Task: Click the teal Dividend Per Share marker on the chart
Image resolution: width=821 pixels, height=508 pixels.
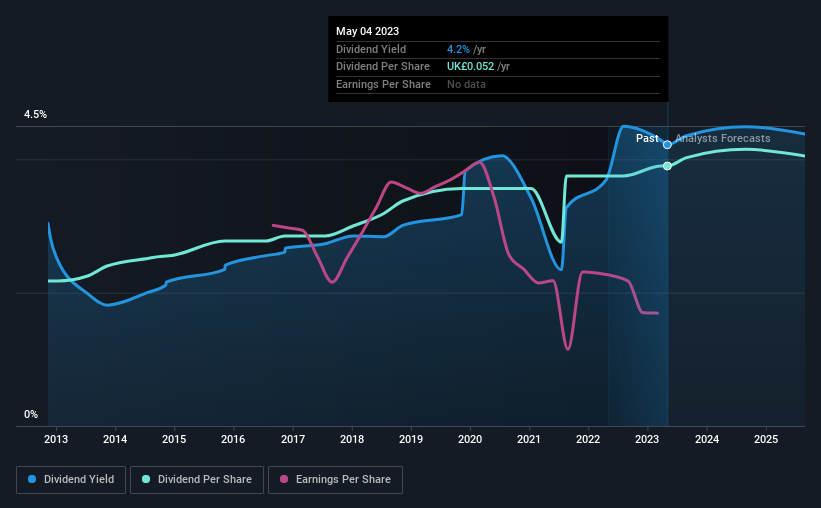Action: [x=667, y=166]
